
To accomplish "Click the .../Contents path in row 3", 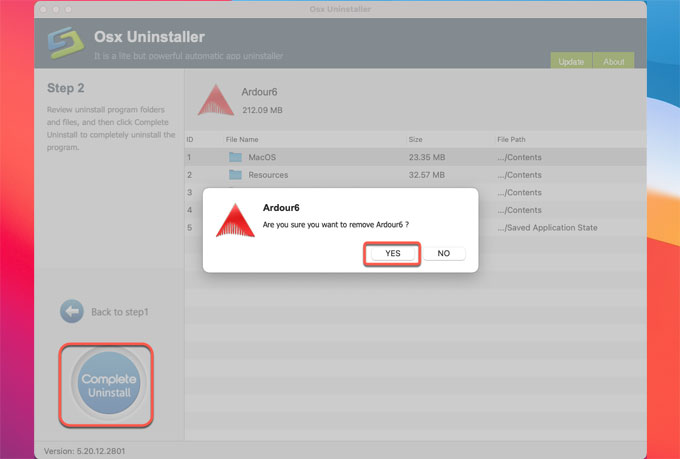I will (x=520, y=193).
